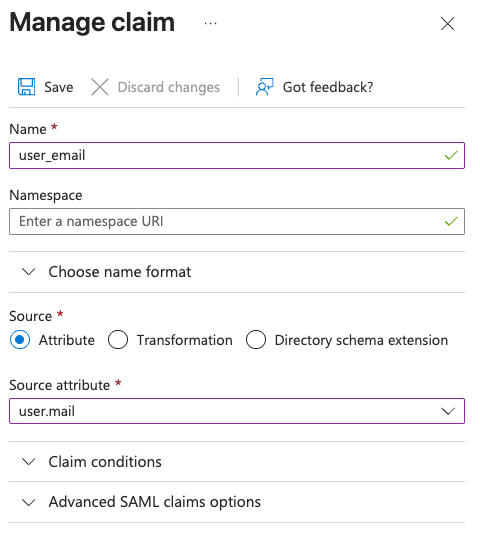
Task: Open the Source attribute dropdown showing user.mail
Action: [237, 411]
